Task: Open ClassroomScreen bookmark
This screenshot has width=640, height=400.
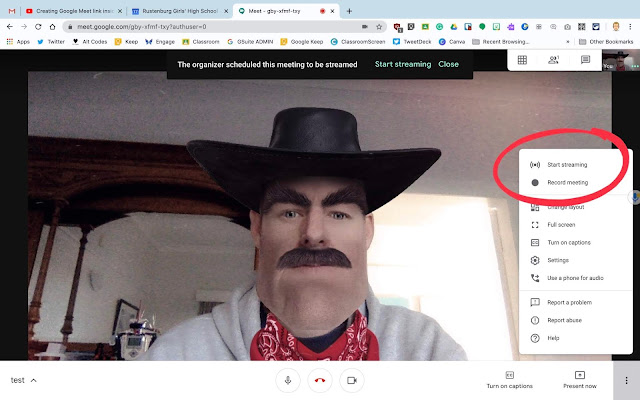Action: click(x=358, y=42)
